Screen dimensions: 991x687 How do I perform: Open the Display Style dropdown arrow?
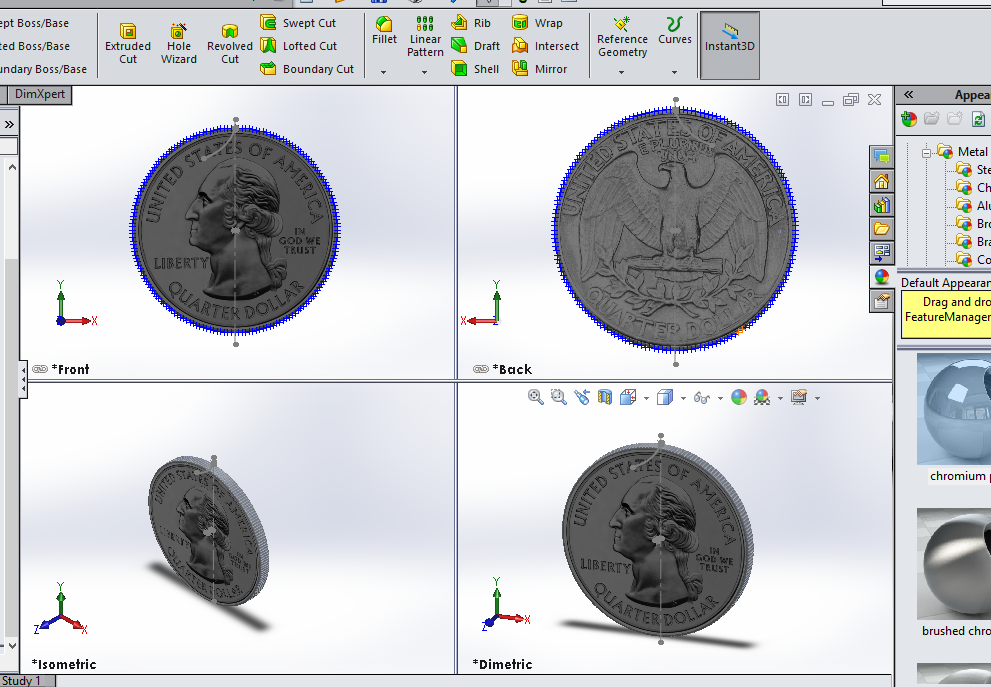point(683,398)
